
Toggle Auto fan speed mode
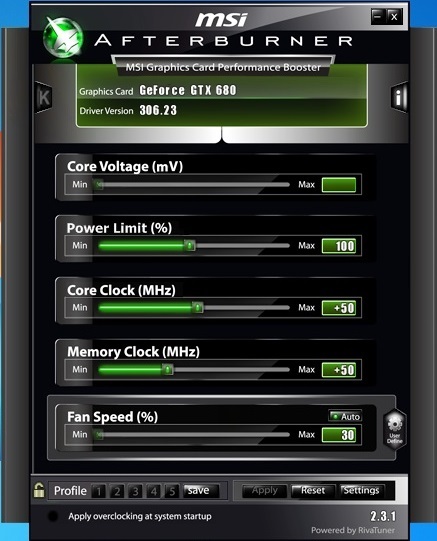pyautogui.click(x=345, y=416)
